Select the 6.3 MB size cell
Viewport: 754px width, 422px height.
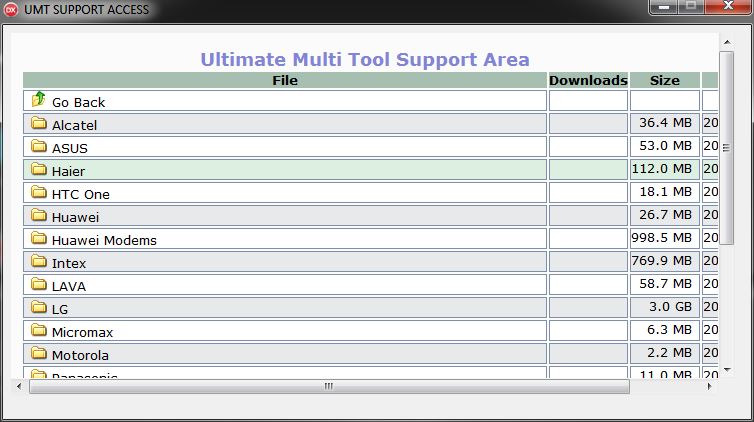coord(665,331)
